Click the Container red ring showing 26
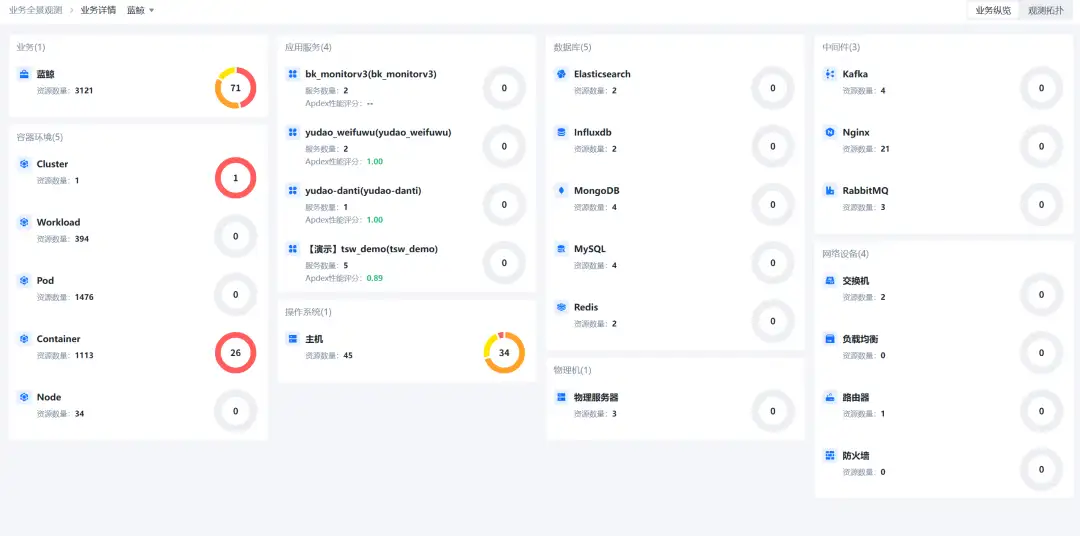The image size is (1080, 536). coord(236,353)
